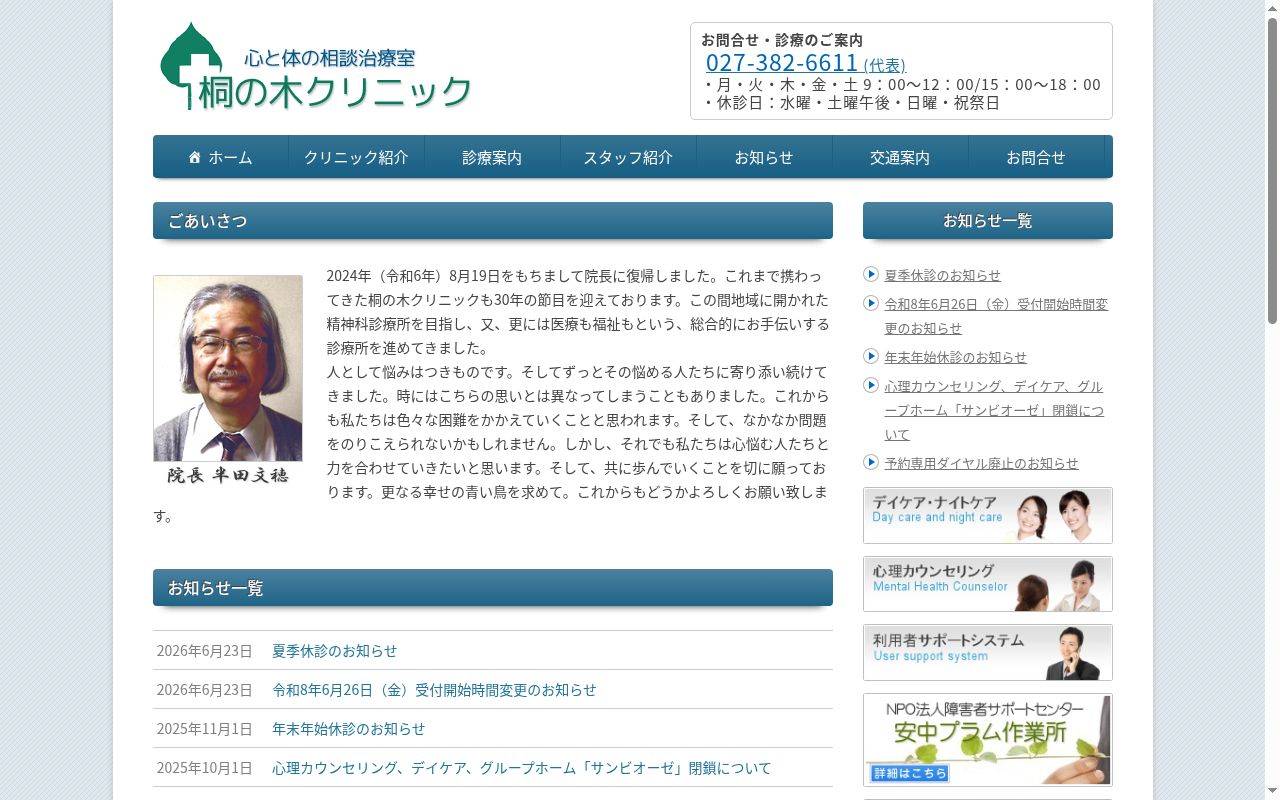The width and height of the screenshot is (1280, 800).
Task: Click scrollbar up arrow
Action: (x=1272, y=7)
